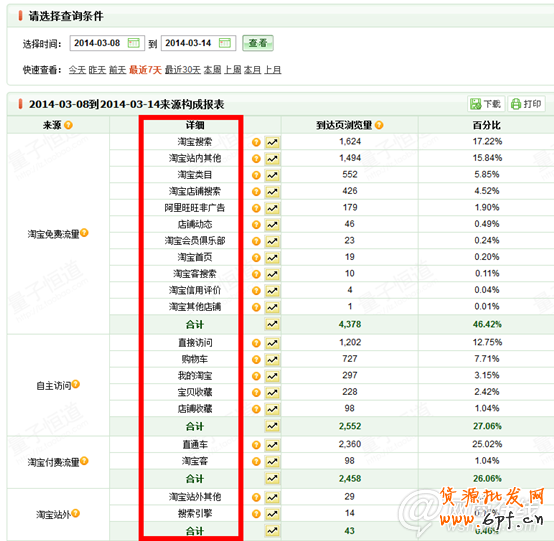The width and height of the screenshot is (554, 541).
Task: Open trend chart for 淘宝店铺搜索 row
Action: coord(272,192)
